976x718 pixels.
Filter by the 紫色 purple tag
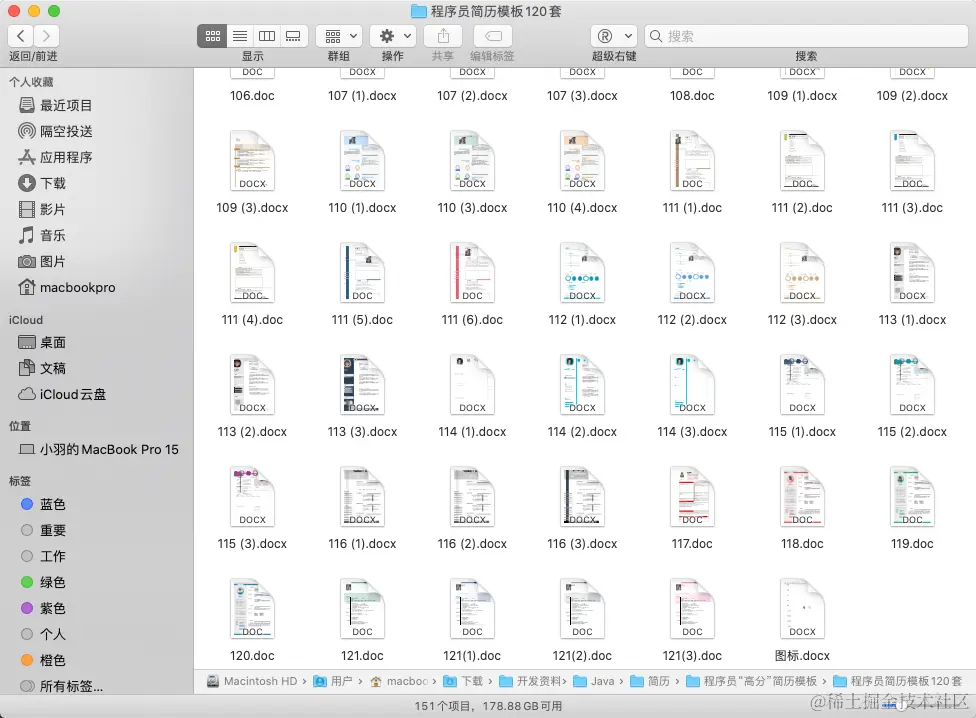(x=43, y=608)
